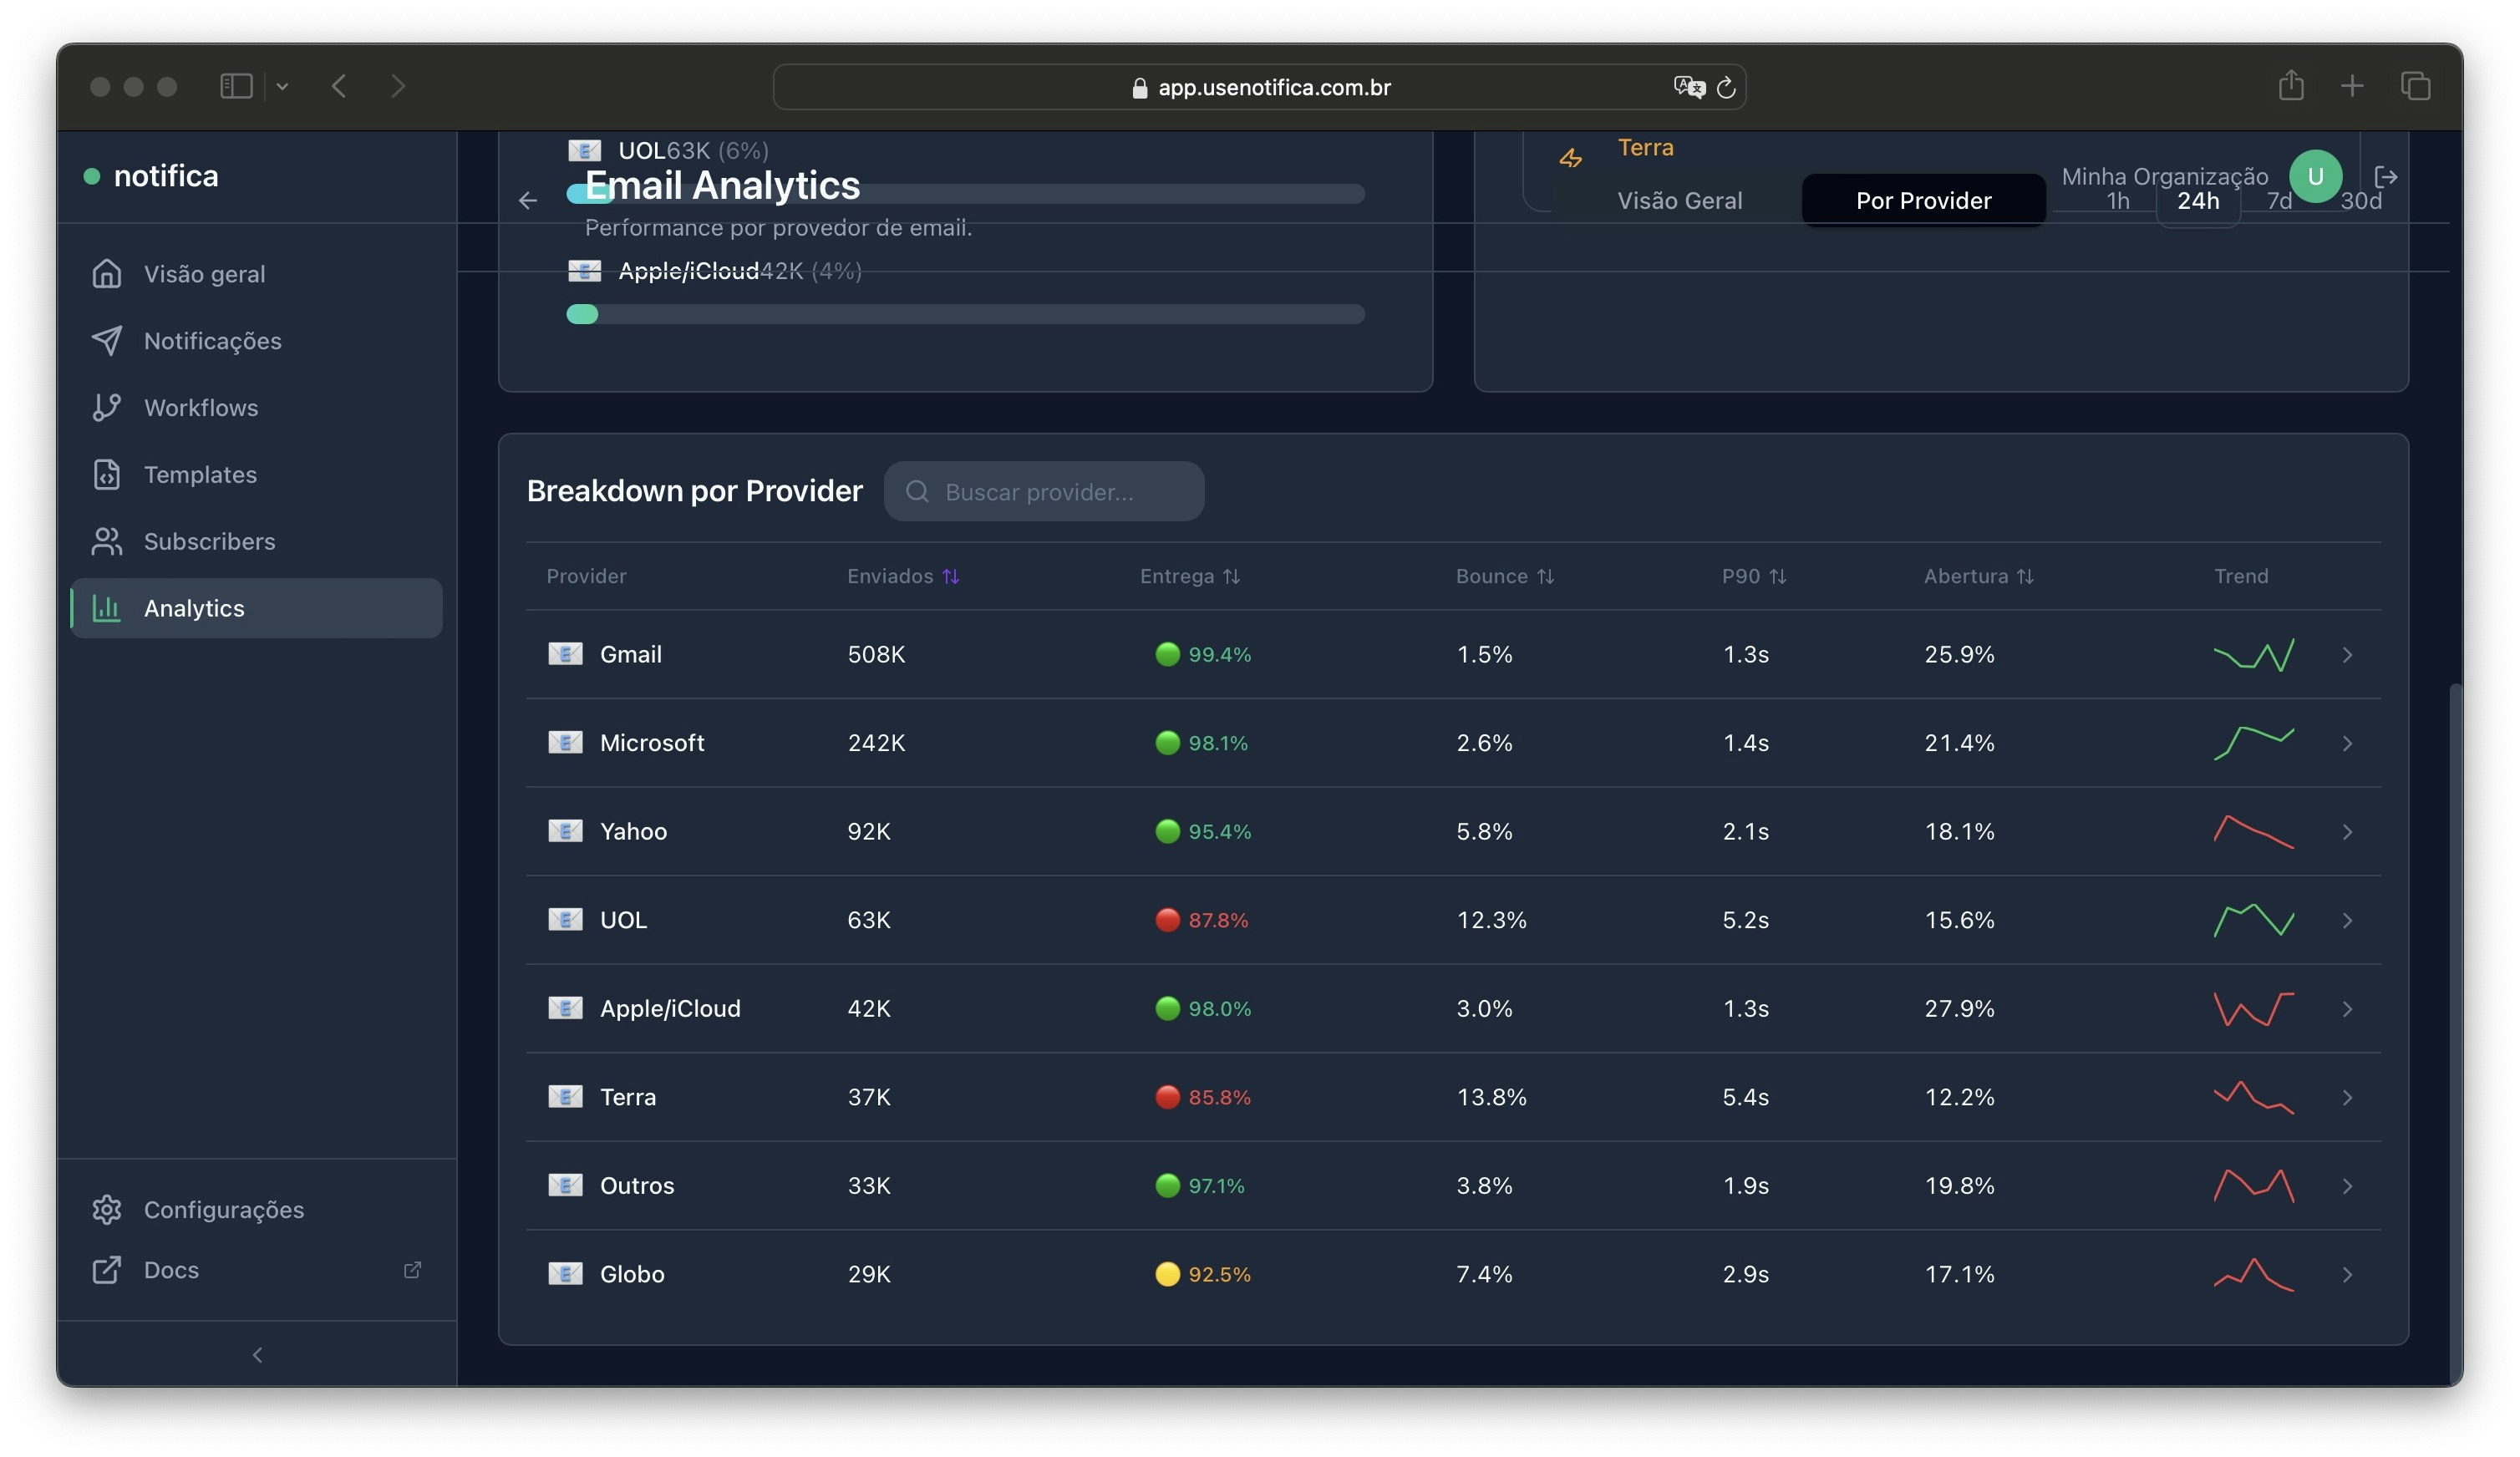This screenshot has height=1457, width=2520.
Task: Open Visão geral via home icon
Action: (x=109, y=273)
